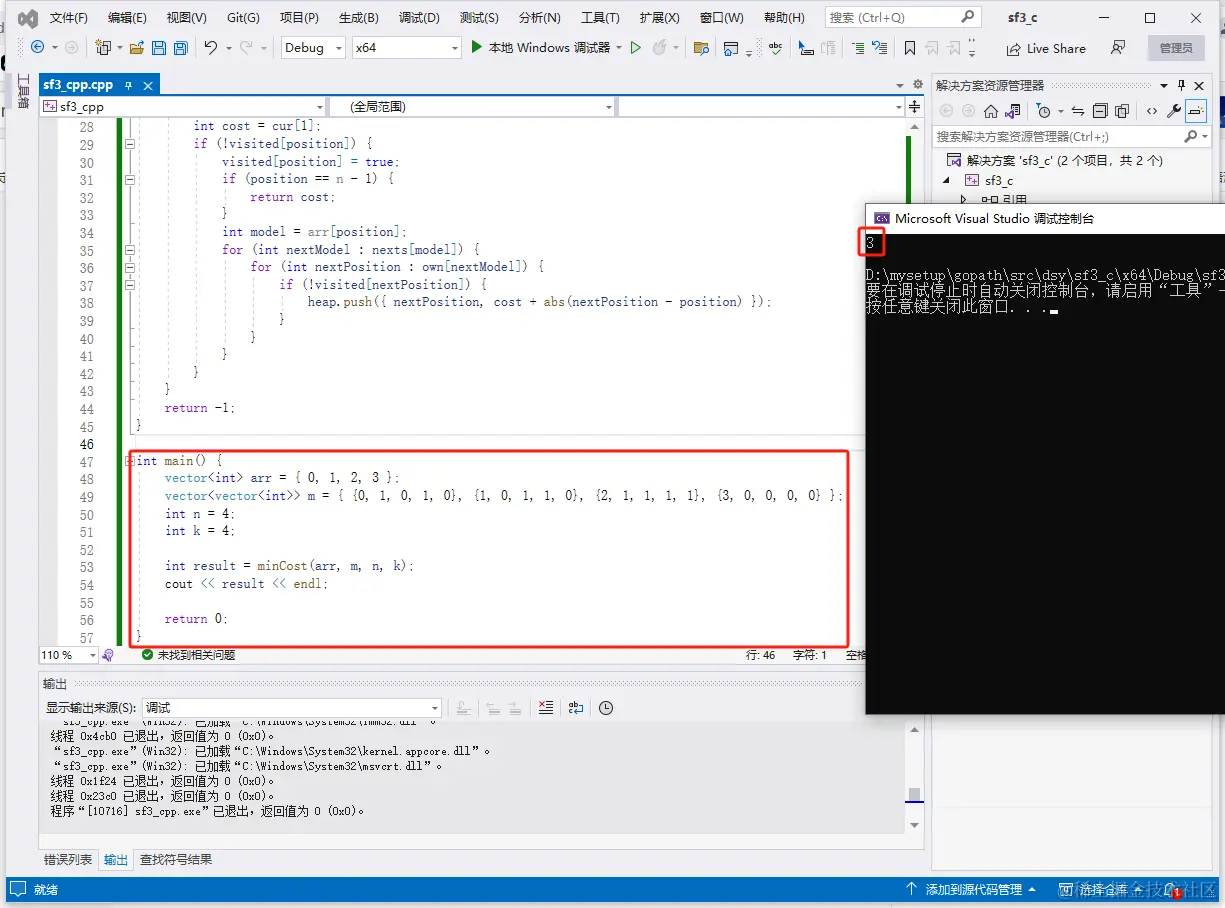Click the Preview Selected Items icon
This screenshot has height=908, width=1225.
[1196, 111]
